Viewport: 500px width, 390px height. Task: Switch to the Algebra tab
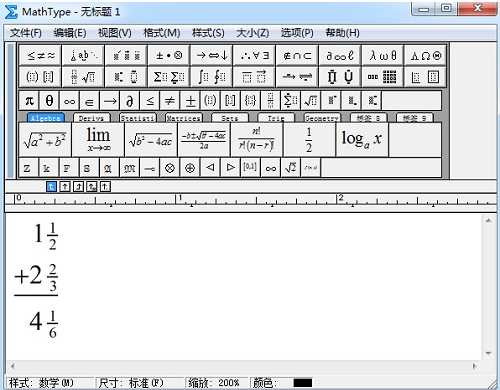click(x=46, y=118)
